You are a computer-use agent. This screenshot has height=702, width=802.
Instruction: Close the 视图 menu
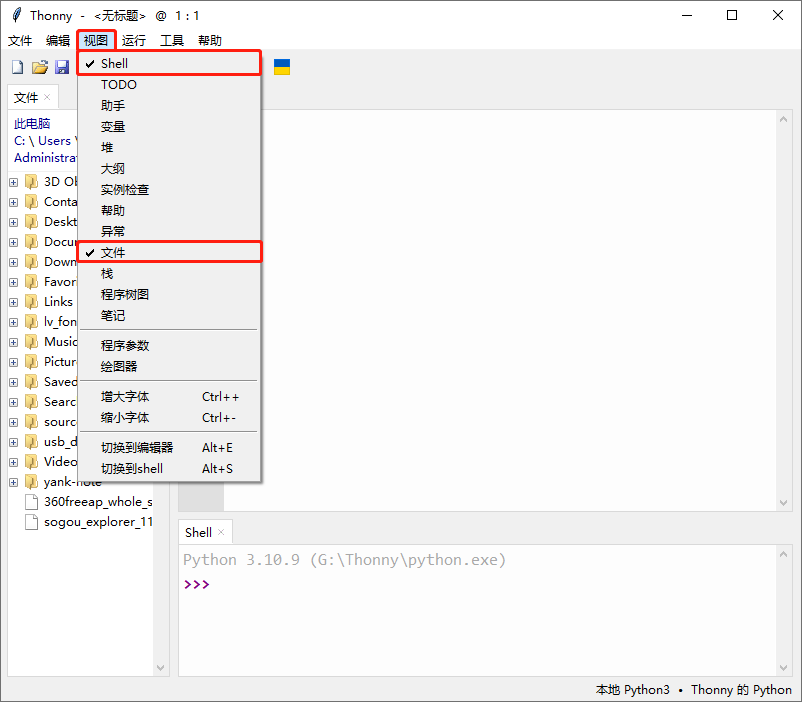coord(96,40)
